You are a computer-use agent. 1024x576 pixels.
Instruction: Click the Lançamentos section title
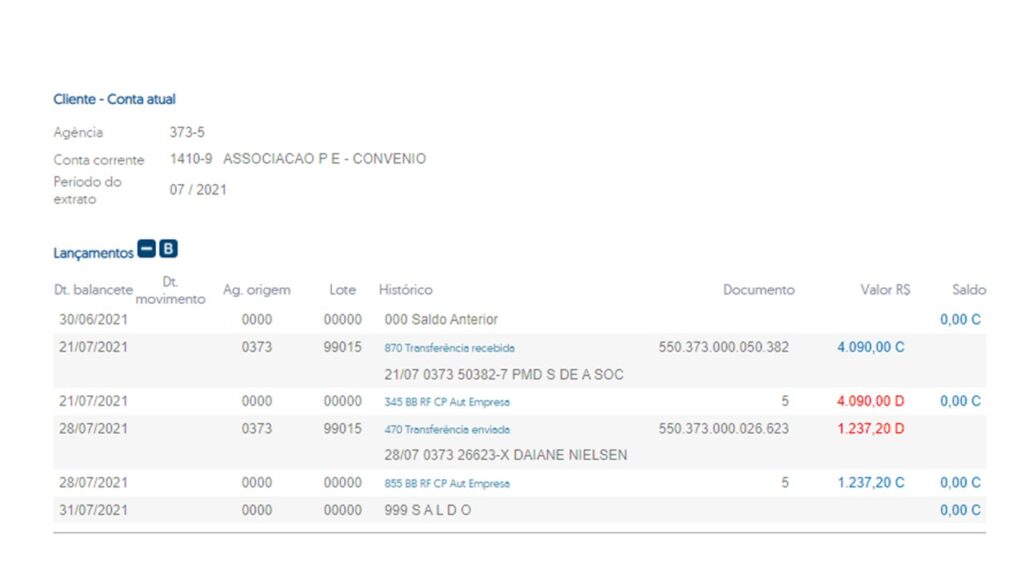(x=93, y=253)
